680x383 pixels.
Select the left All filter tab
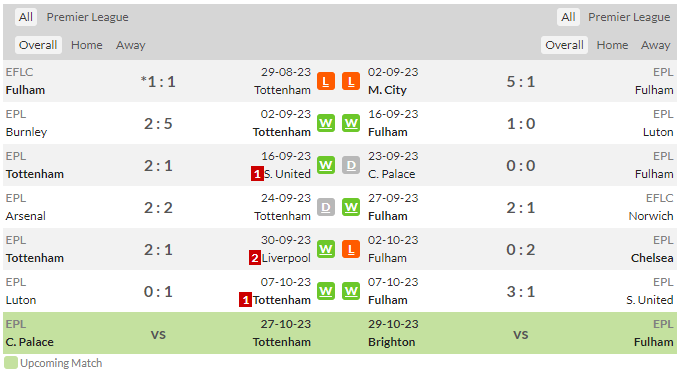(26, 17)
